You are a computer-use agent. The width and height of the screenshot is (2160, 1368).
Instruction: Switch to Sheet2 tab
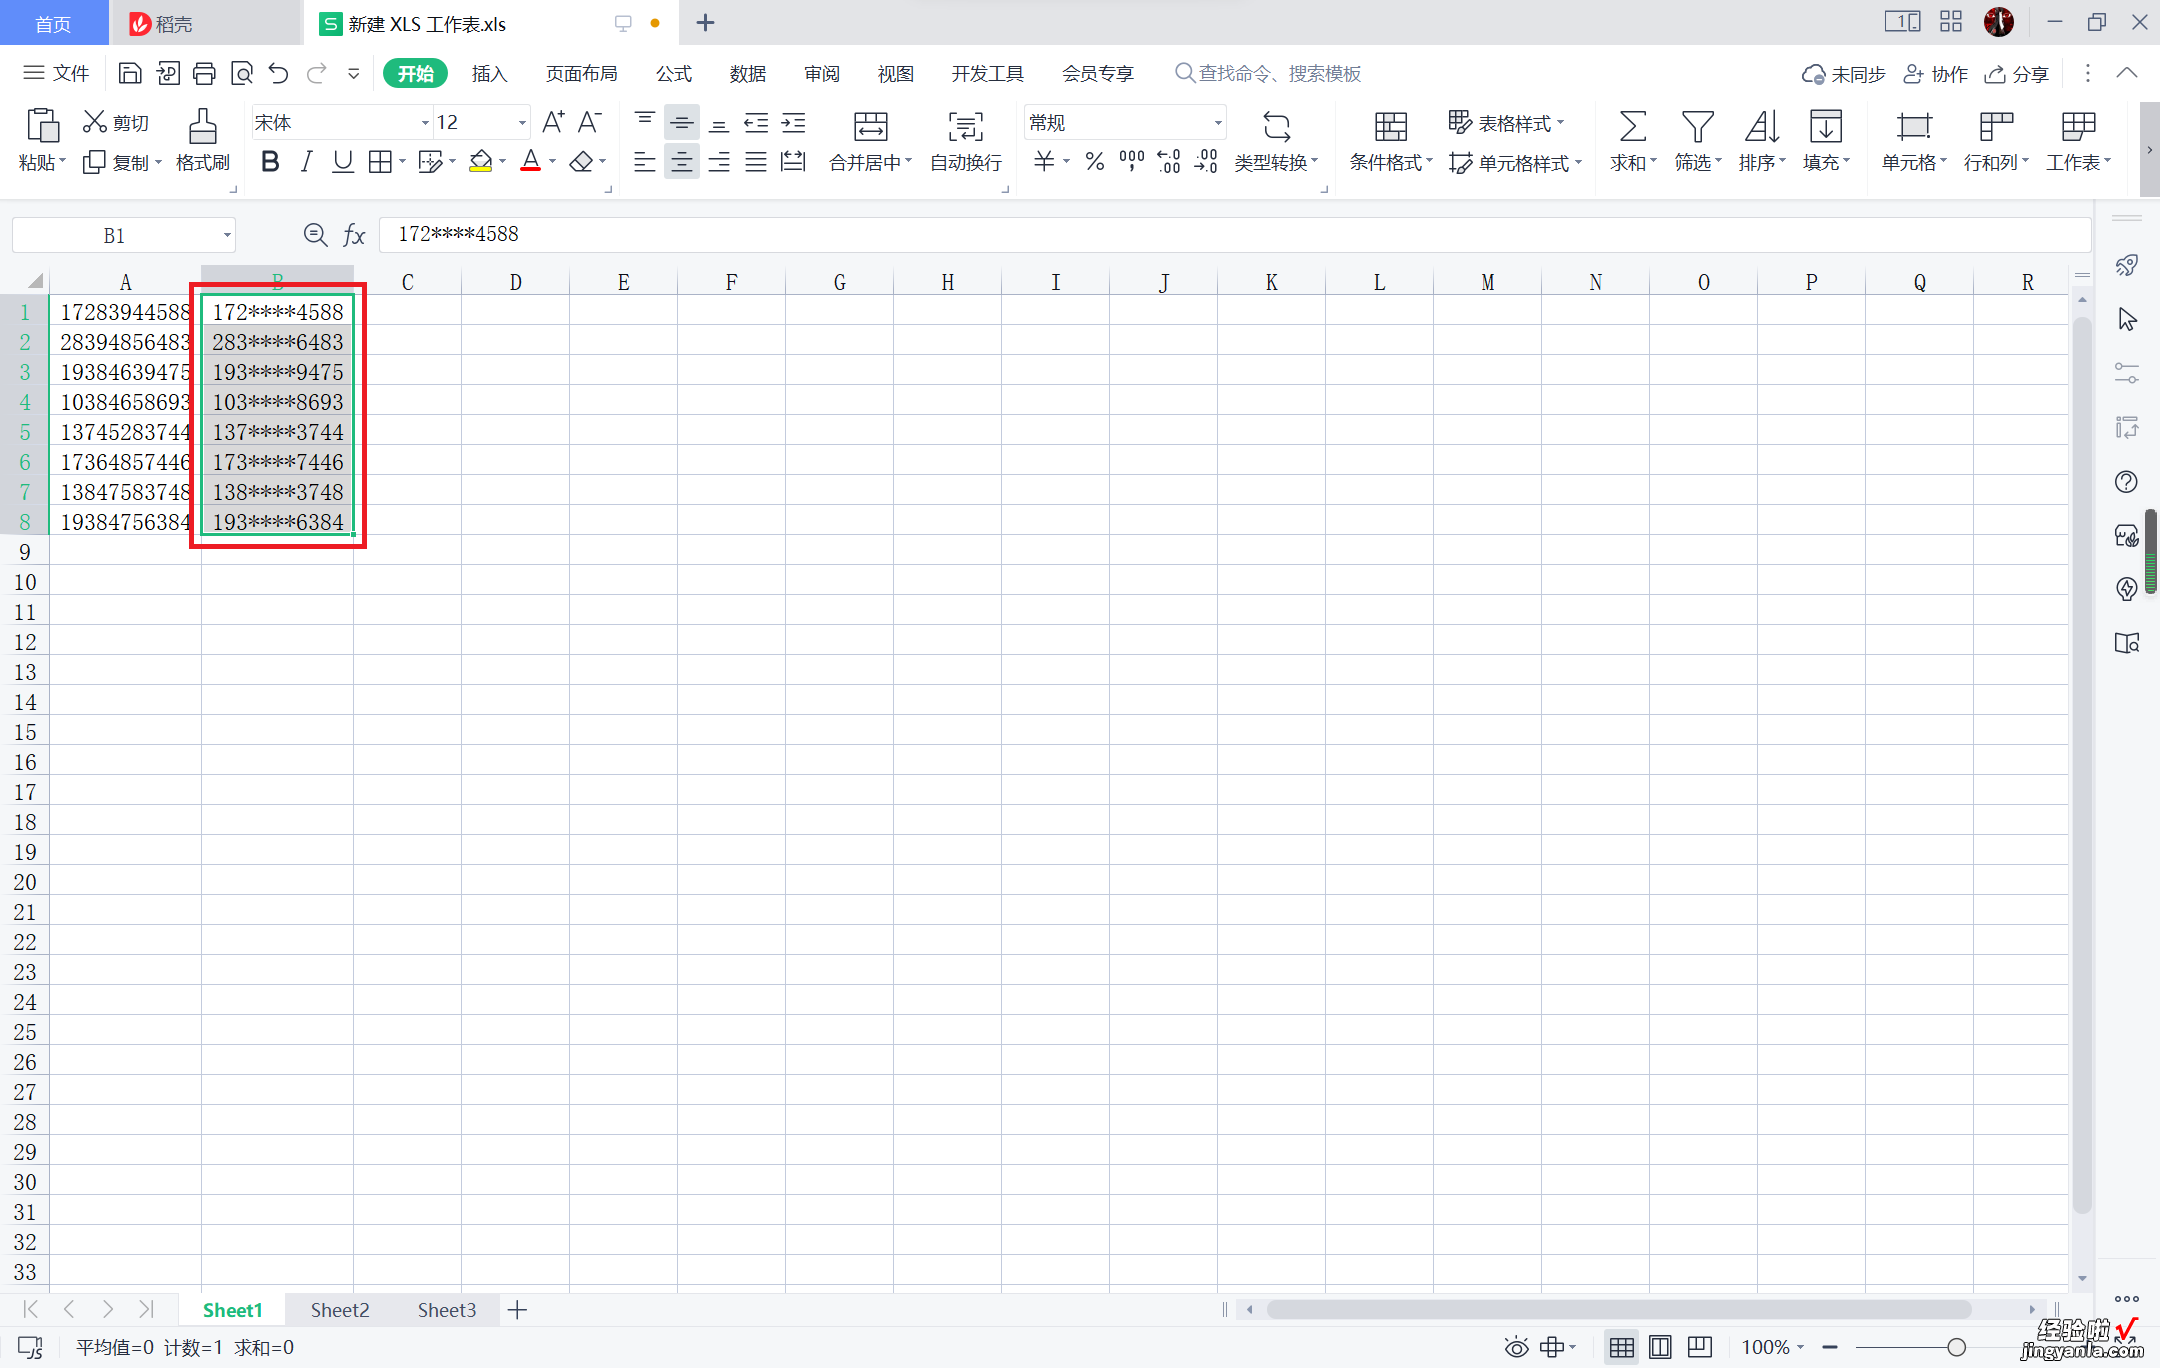click(339, 1310)
